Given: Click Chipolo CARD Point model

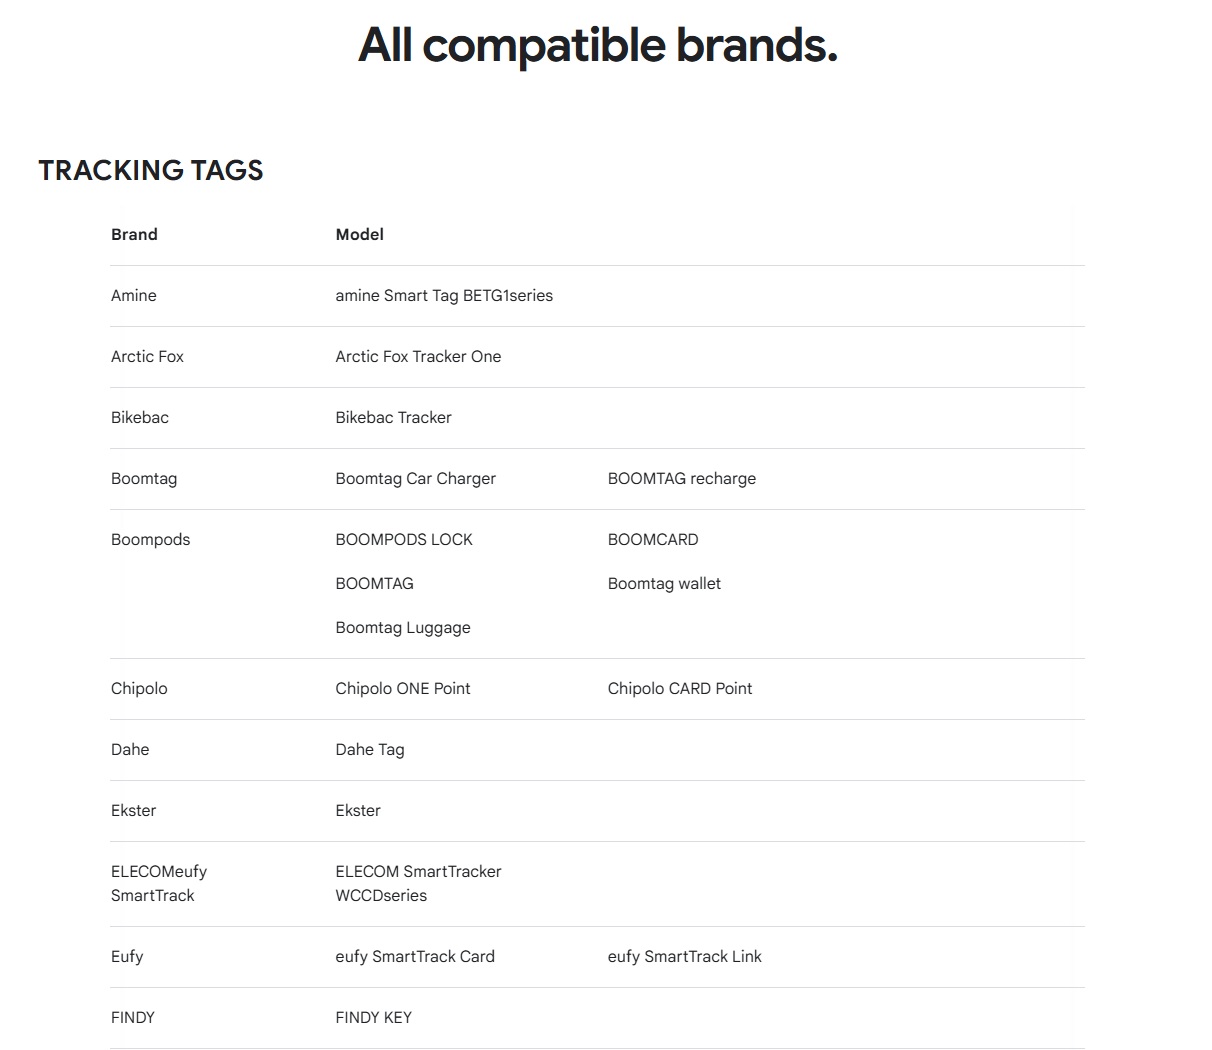Looking at the screenshot, I should (680, 688).
